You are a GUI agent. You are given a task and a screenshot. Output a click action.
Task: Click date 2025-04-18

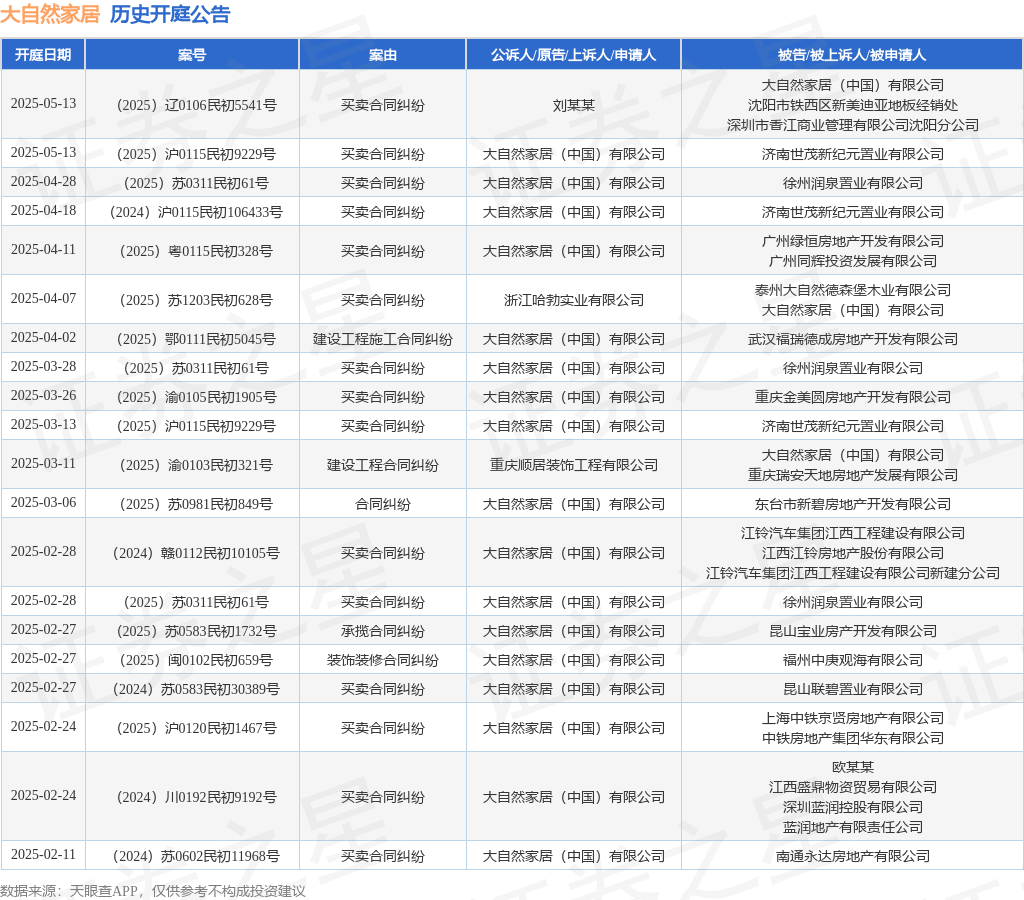[x=43, y=210]
